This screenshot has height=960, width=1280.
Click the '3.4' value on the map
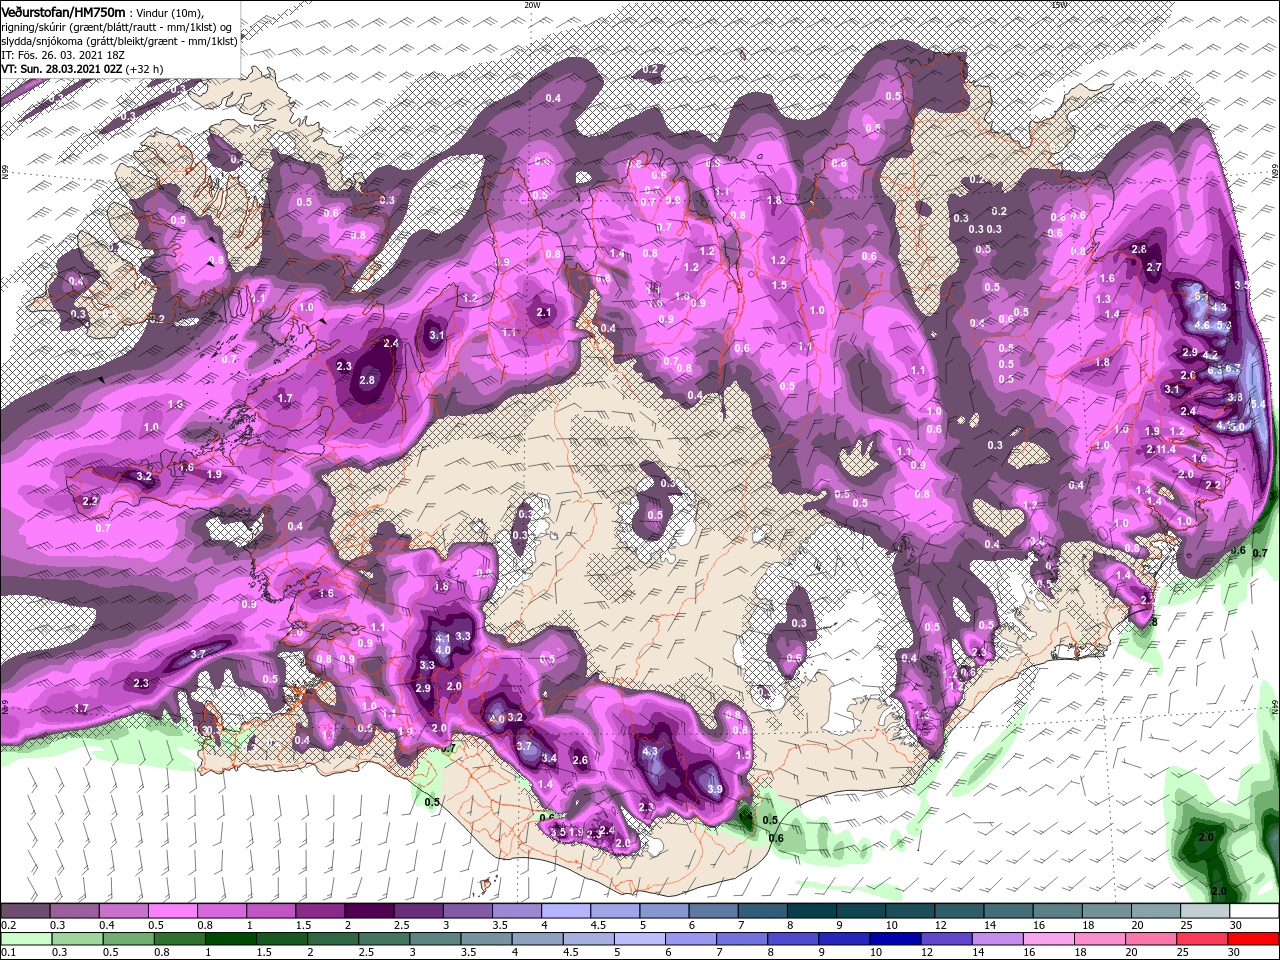click(x=549, y=758)
